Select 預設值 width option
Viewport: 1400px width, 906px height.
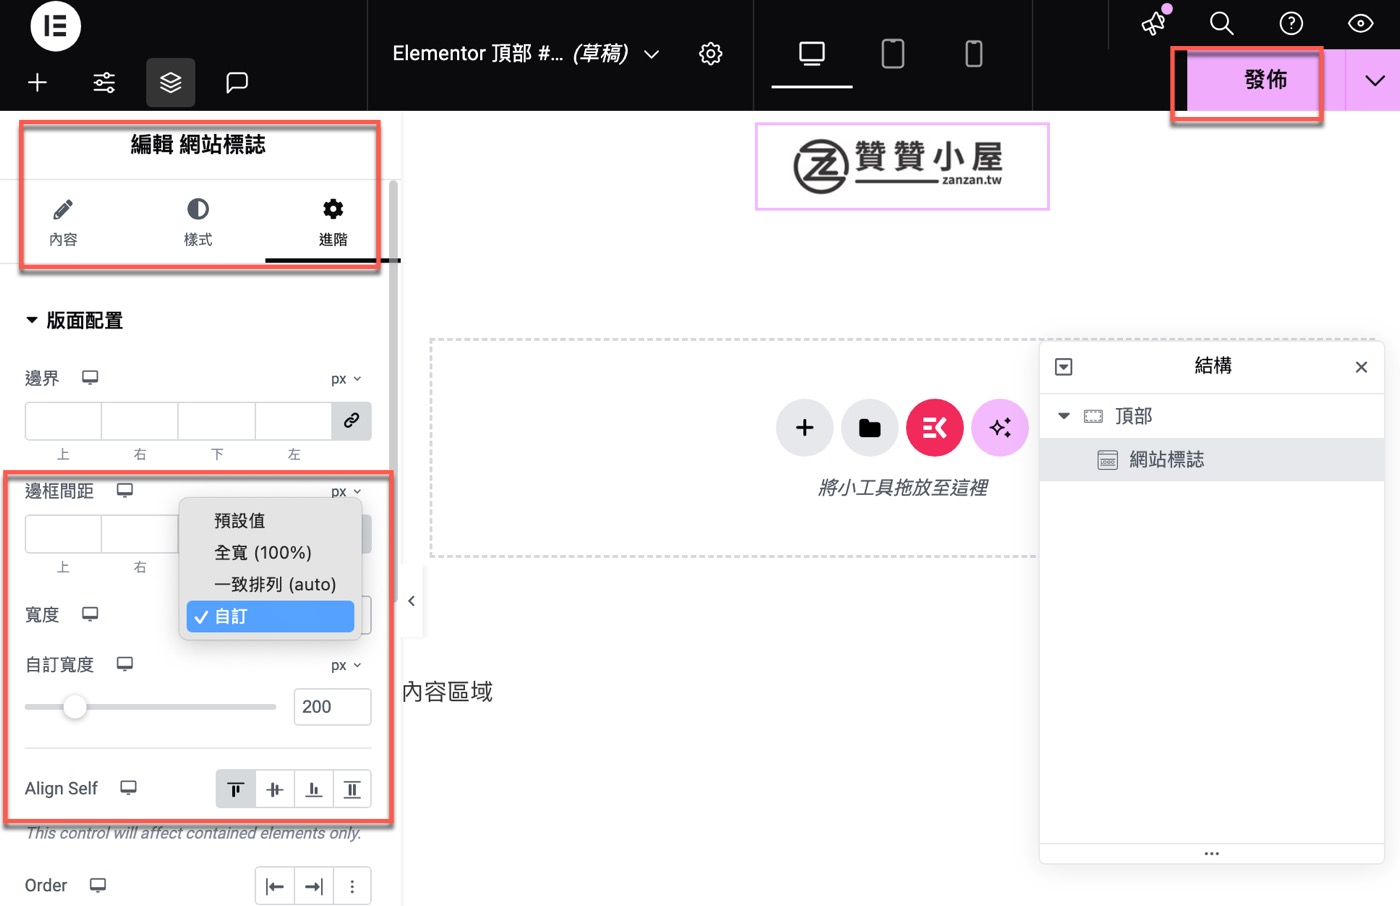click(x=240, y=520)
